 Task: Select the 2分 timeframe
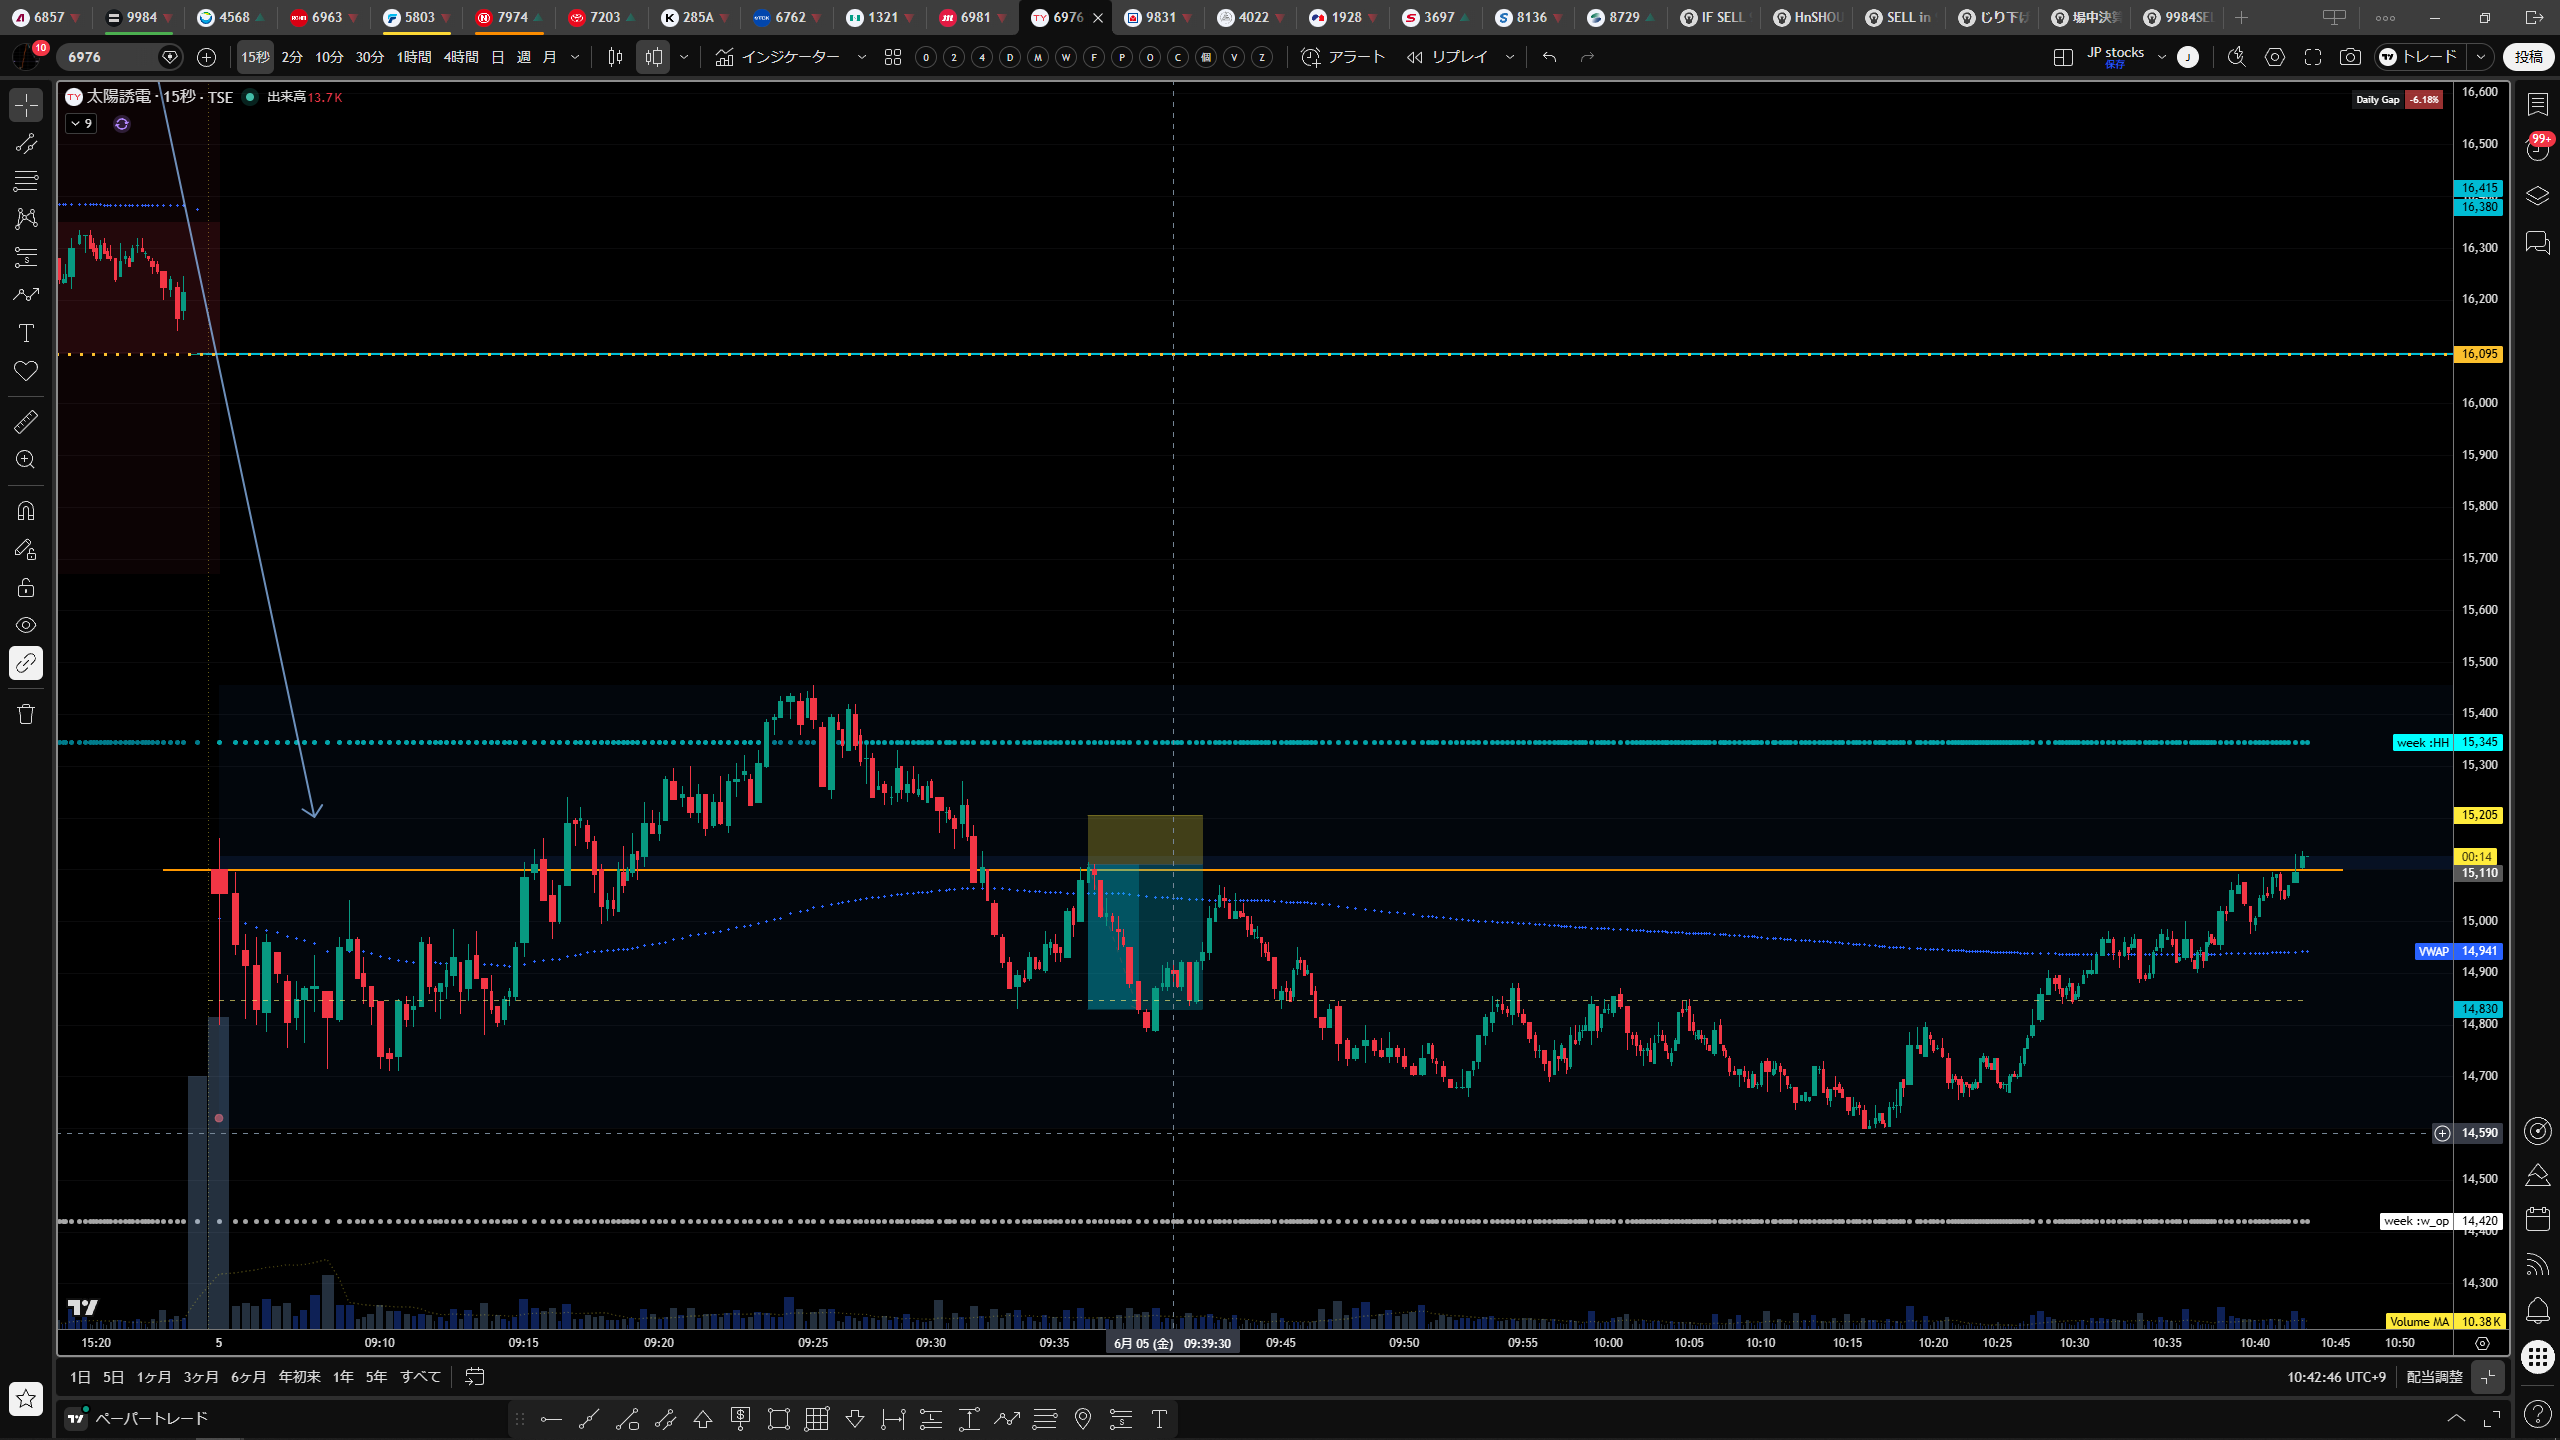click(292, 57)
